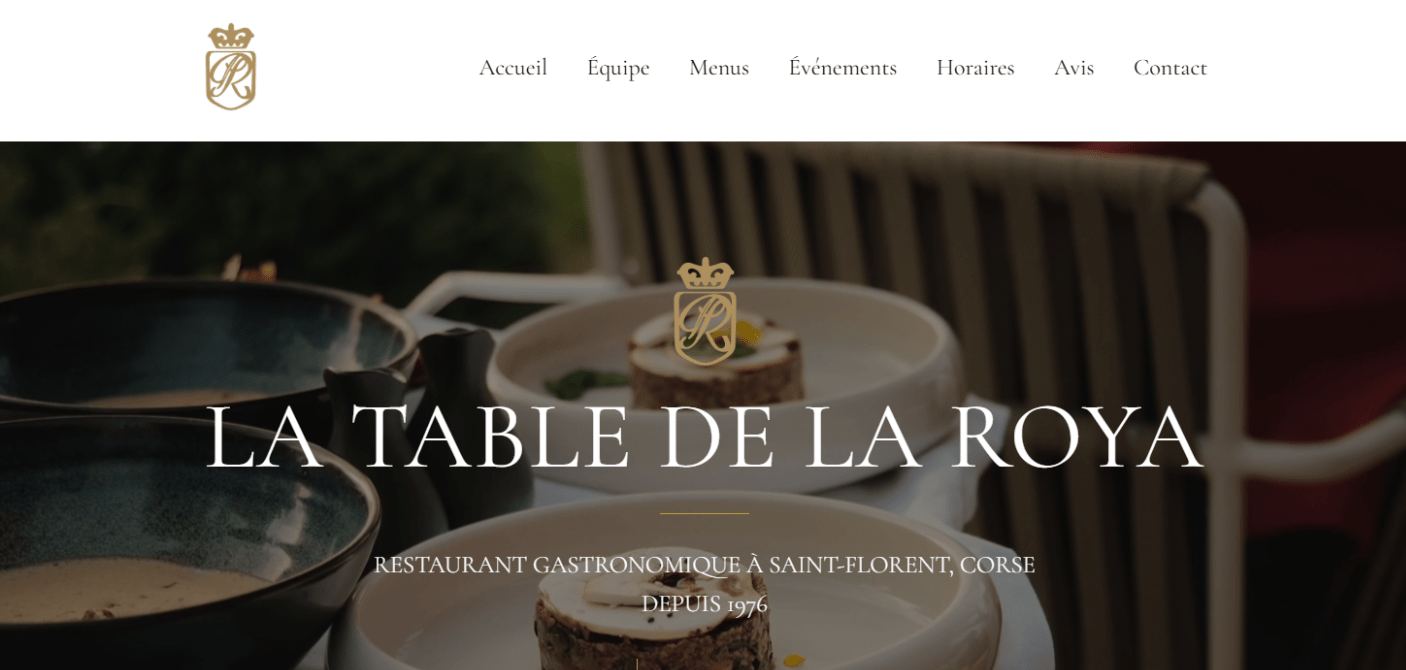Read customer reviews under Avis
This screenshot has width=1406, height=670.
[x=1074, y=68]
